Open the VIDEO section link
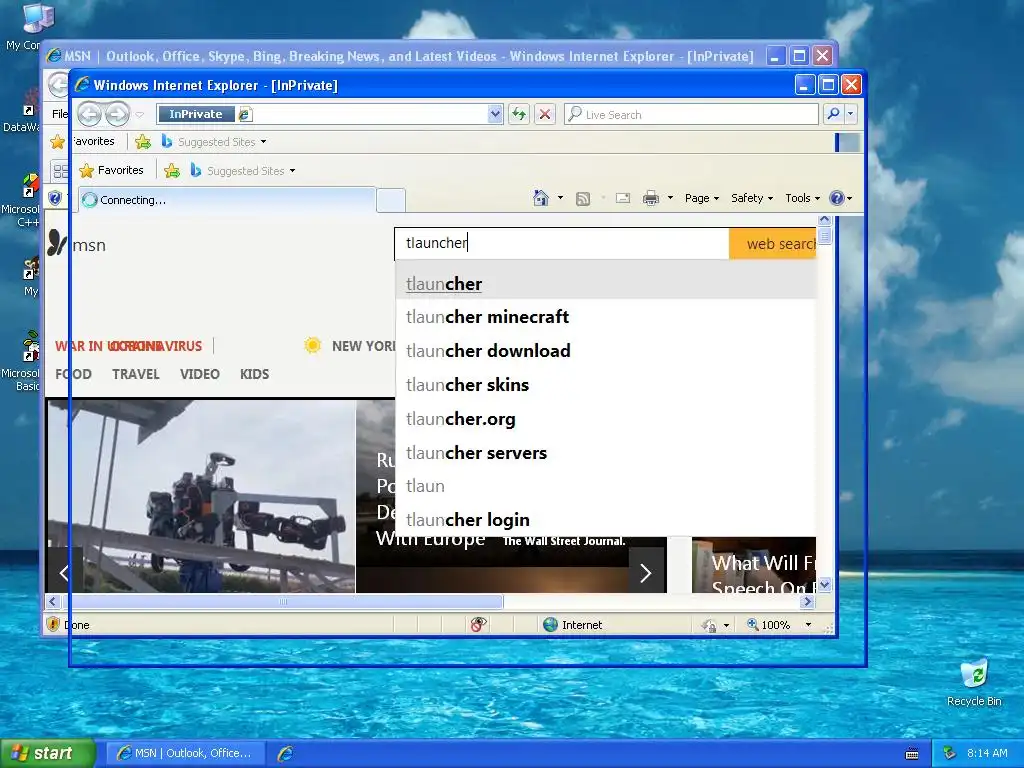 (200, 374)
